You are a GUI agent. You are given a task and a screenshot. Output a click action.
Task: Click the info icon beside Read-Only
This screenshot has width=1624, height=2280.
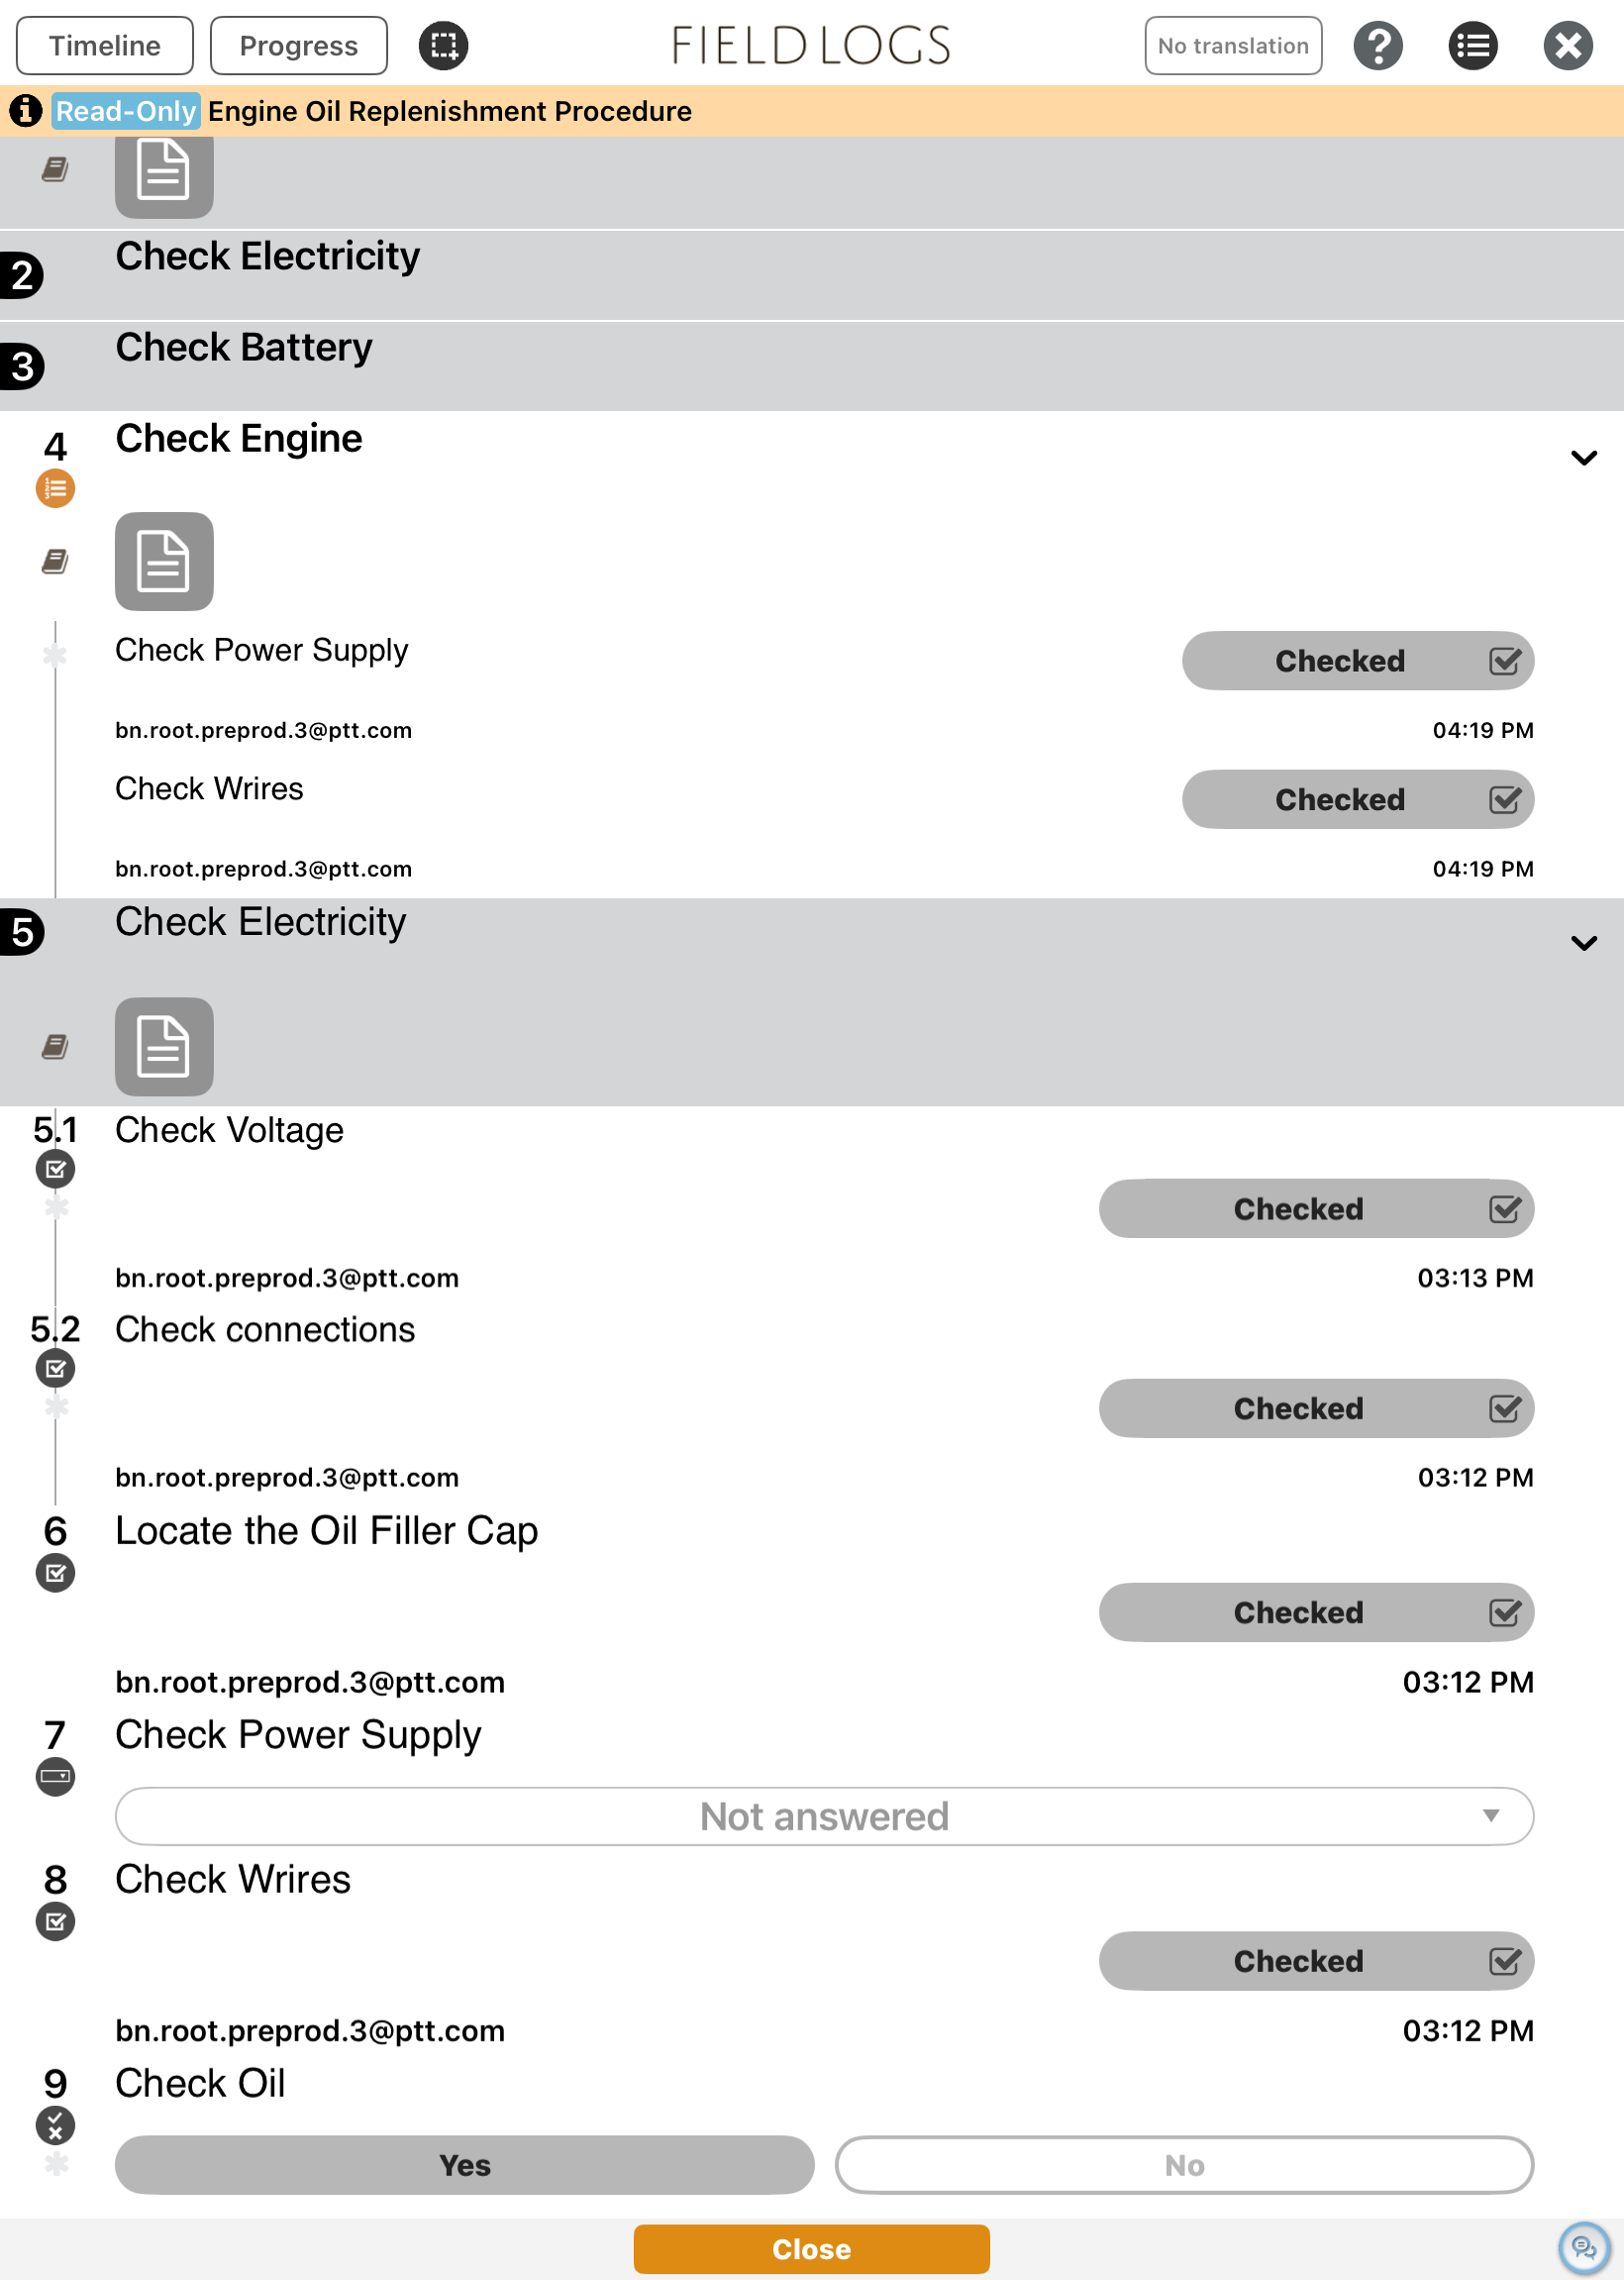pos(26,111)
